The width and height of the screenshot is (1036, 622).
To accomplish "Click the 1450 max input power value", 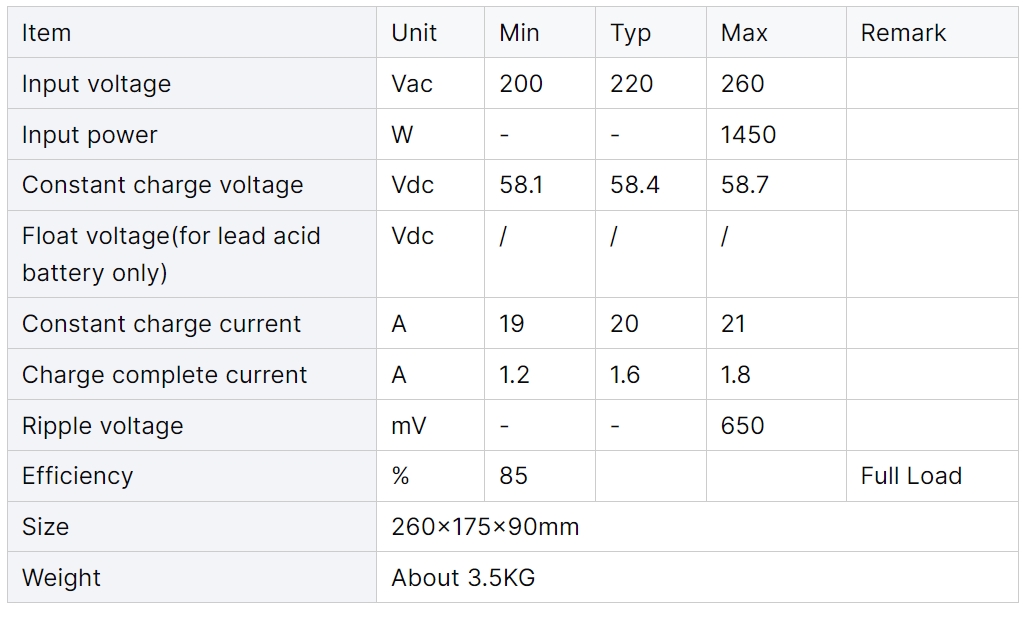I will 748,134.
